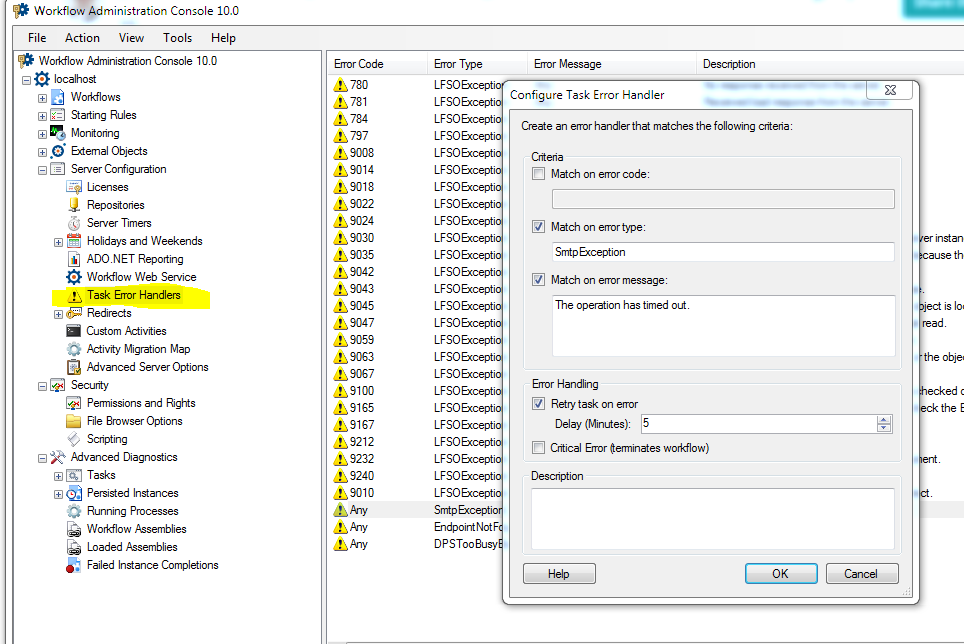Image resolution: width=964 pixels, height=644 pixels.
Task: Click the Delay (Minutes) value field
Action: pyautogui.click(x=759, y=423)
